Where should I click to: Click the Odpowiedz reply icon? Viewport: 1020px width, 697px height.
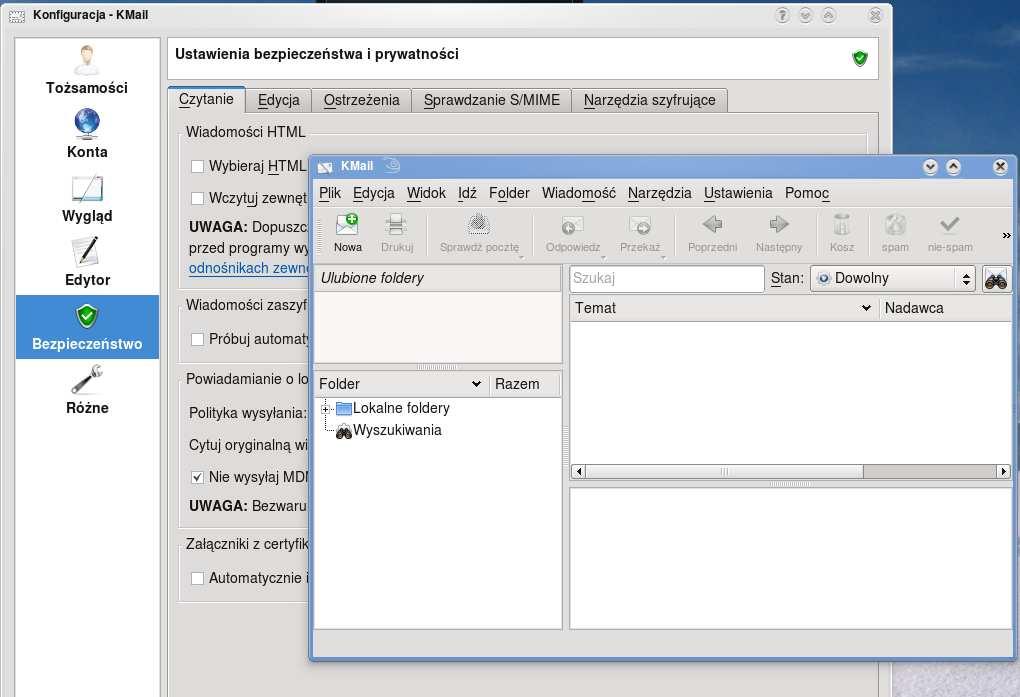tap(572, 233)
